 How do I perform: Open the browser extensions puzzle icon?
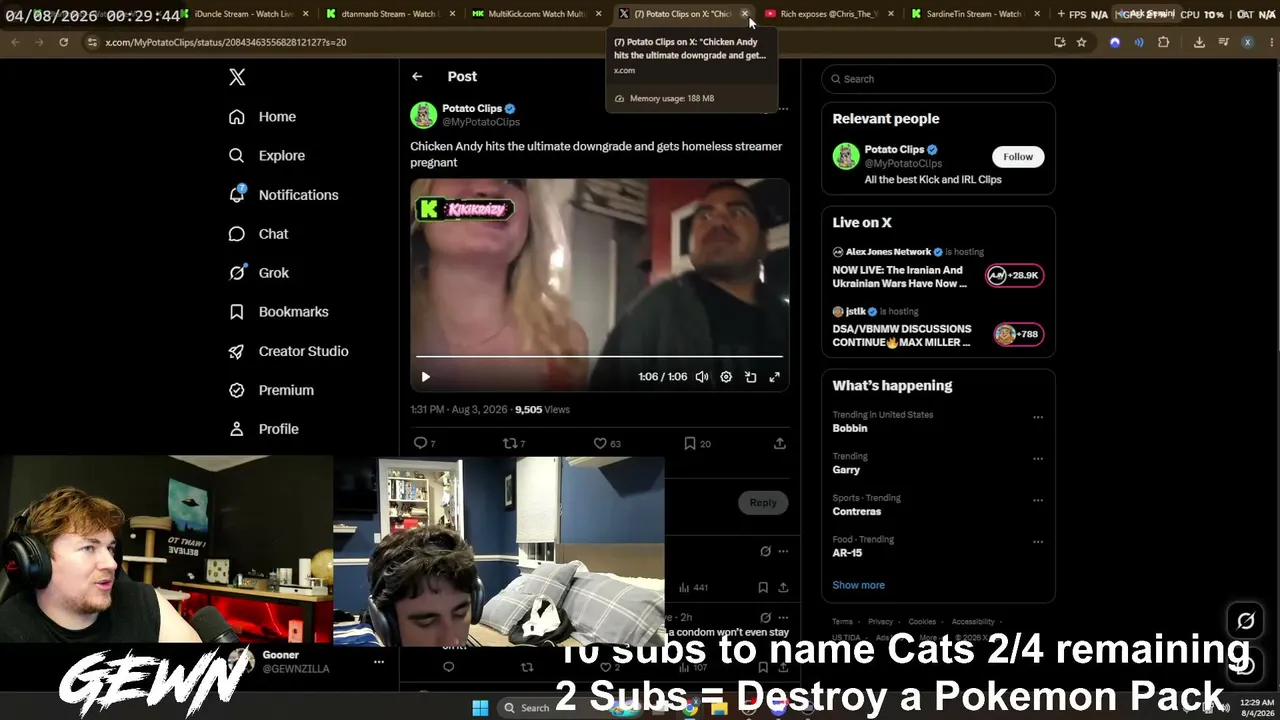pyautogui.click(x=1163, y=42)
